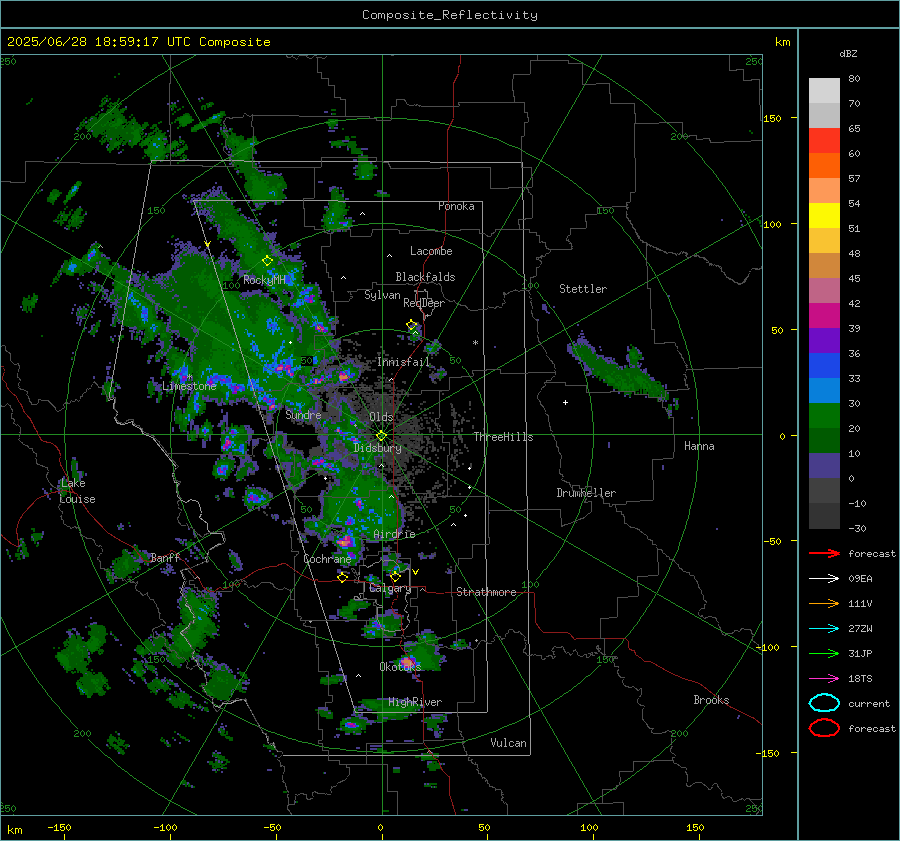Pick the red 60-65 dBZ swatch
900x841 pixels.
point(824,141)
